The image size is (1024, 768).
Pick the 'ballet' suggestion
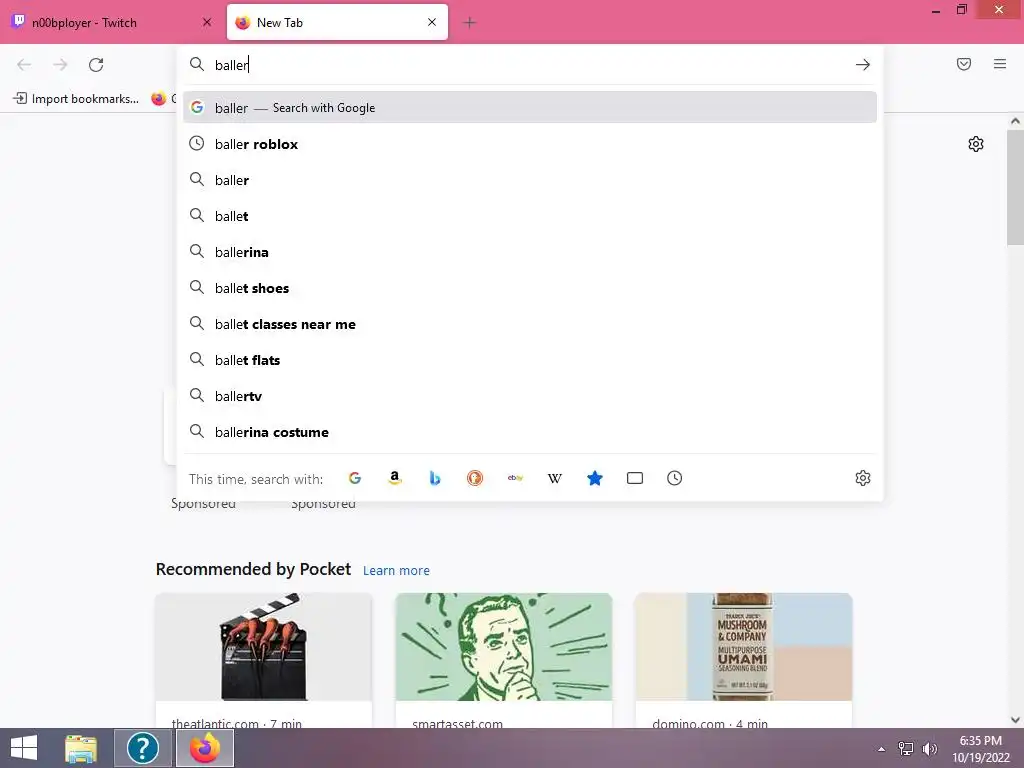pos(530,216)
